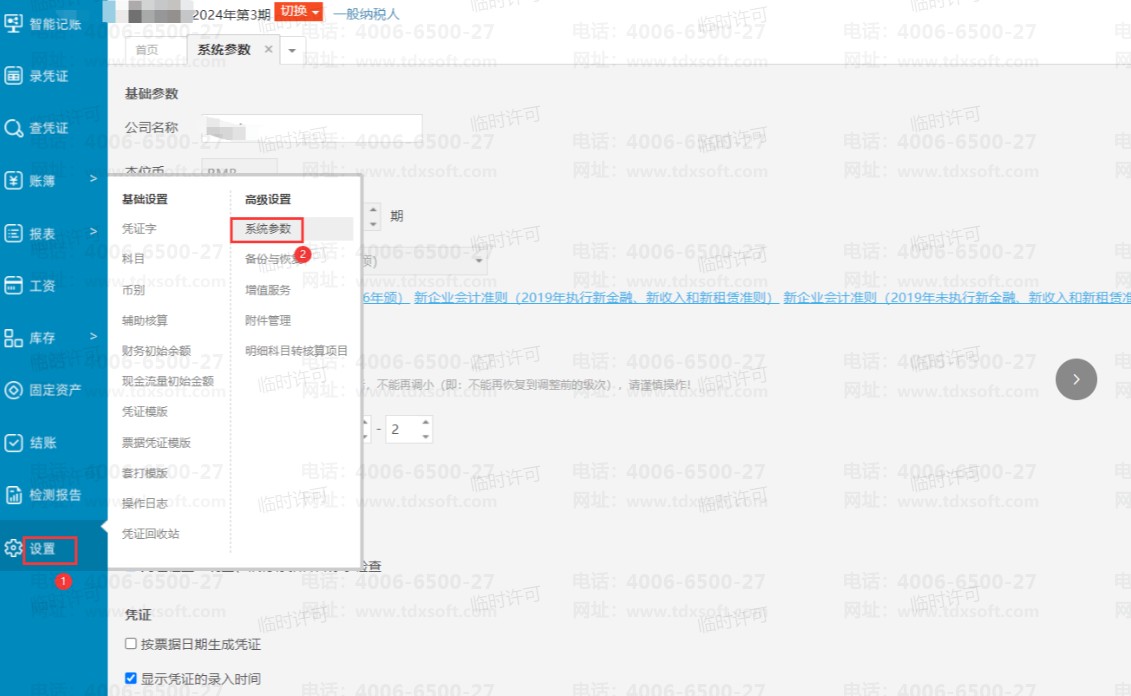
Task: Select 系统参数 in the 高级设置 menu
Action: (x=267, y=229)
